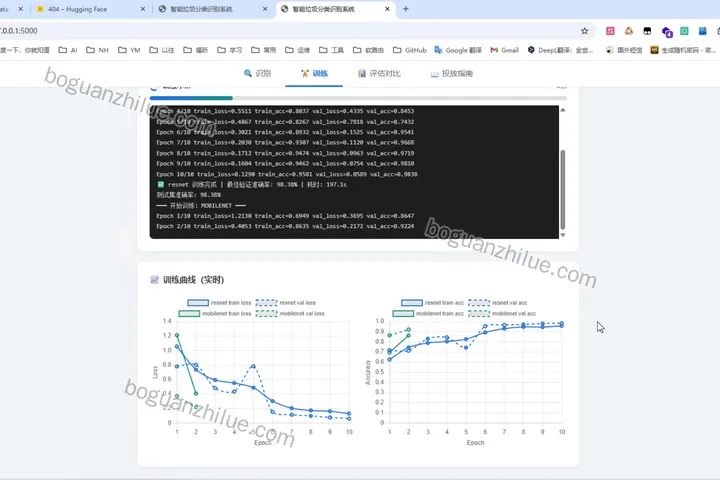Click the log scrollbar up arrow
The height and width of the screenshot is (480, 720).
pyautogui.click(x=562, y=110)
